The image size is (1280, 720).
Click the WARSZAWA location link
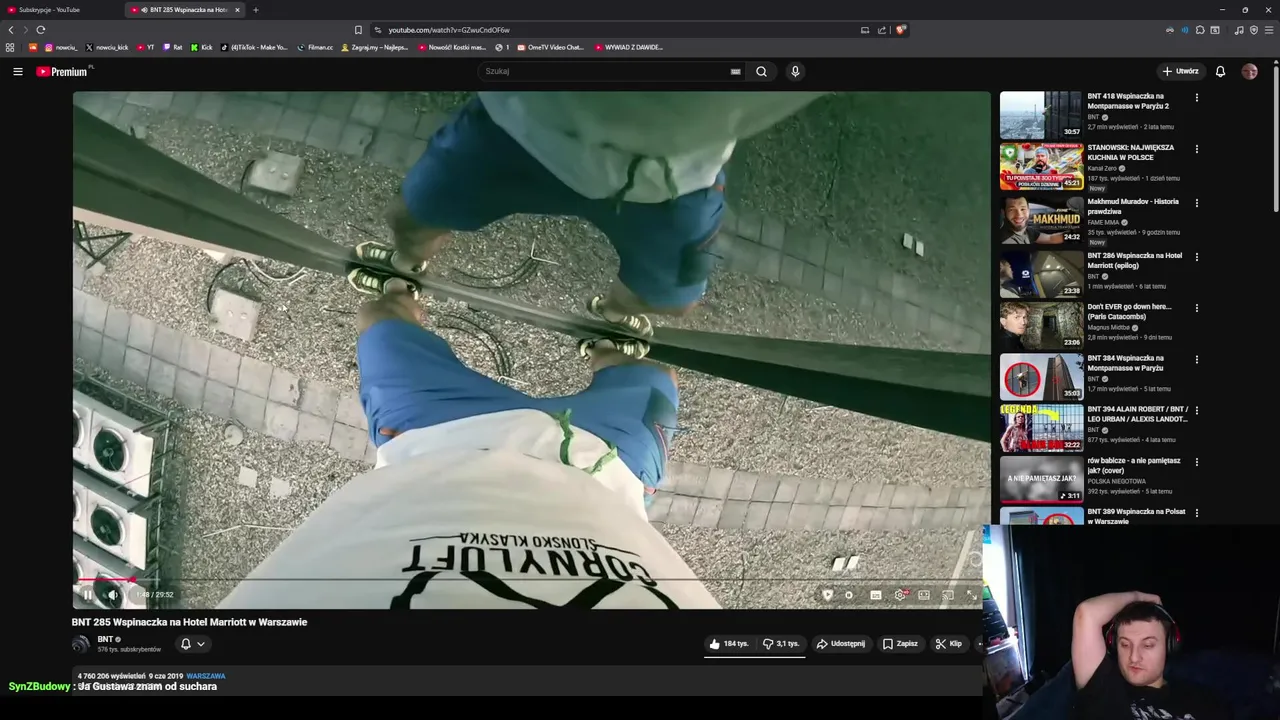click(206, 676)
